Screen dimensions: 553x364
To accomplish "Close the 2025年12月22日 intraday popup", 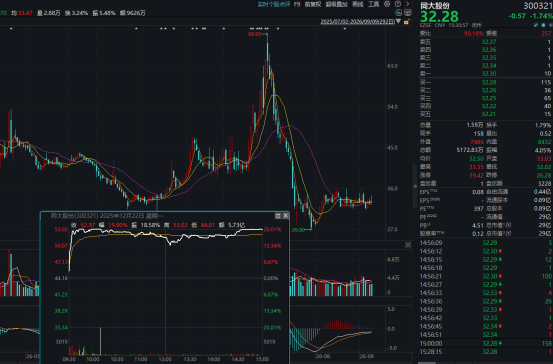I will [285, 216].
